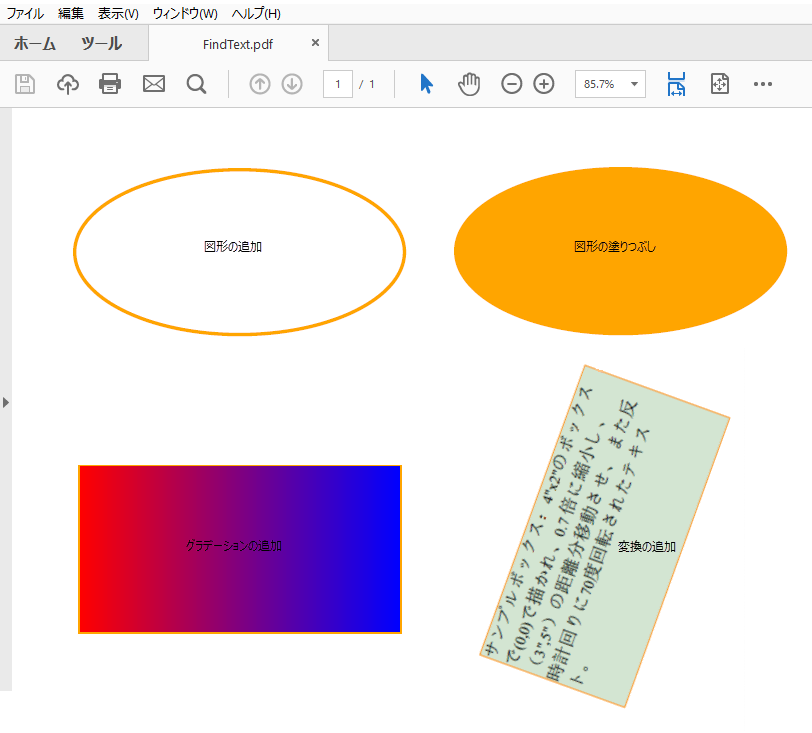Open more tools ellipsis menu
Image resolution: width=812 pixels, height=733 pixels.
point(763,84)
